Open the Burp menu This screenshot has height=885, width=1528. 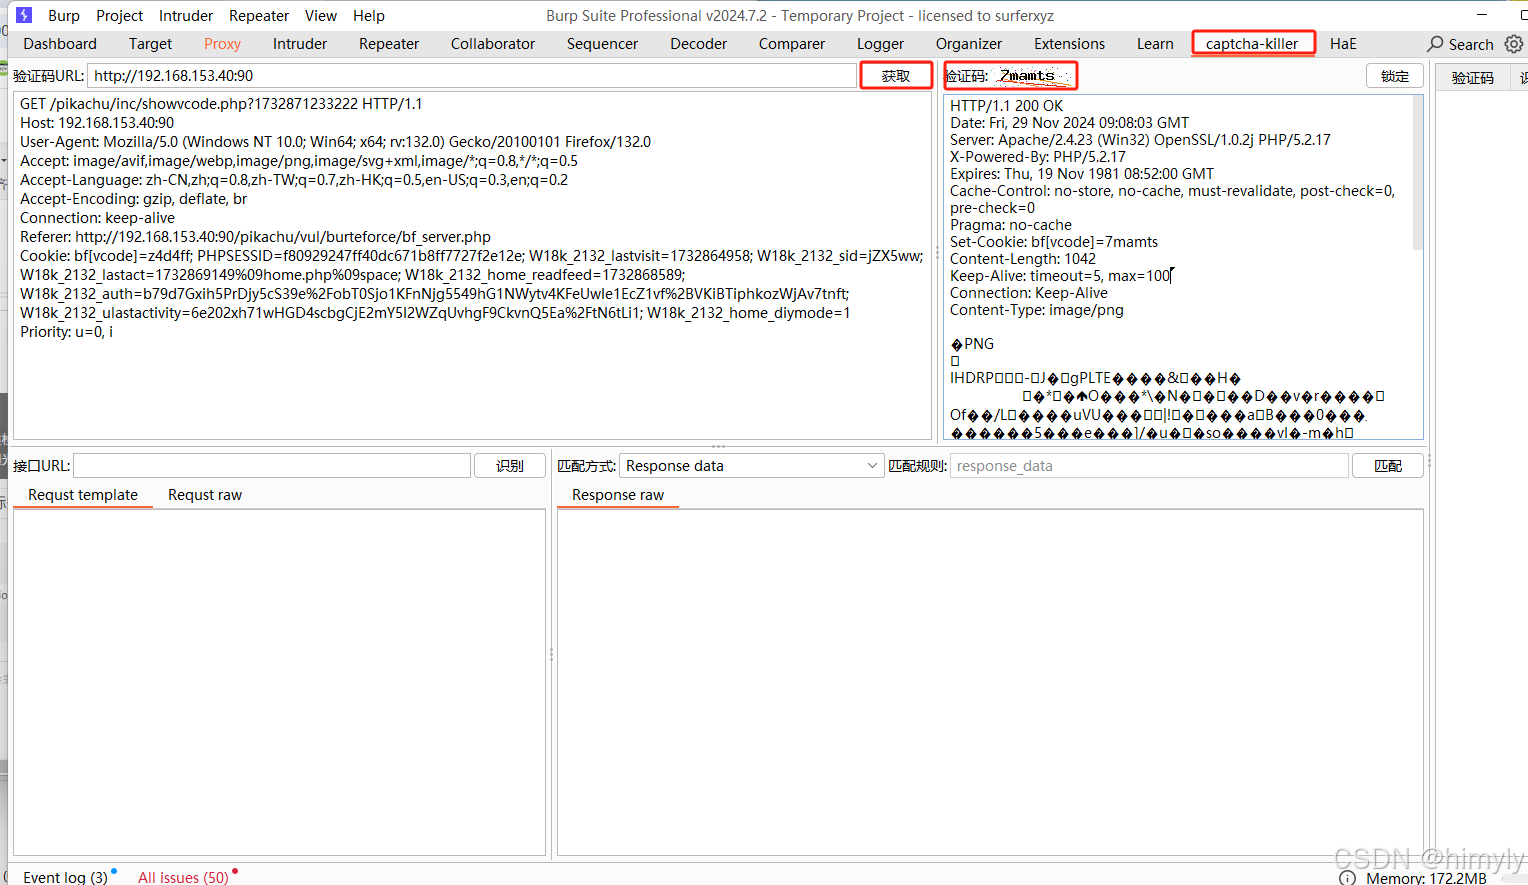coord(64,15)
